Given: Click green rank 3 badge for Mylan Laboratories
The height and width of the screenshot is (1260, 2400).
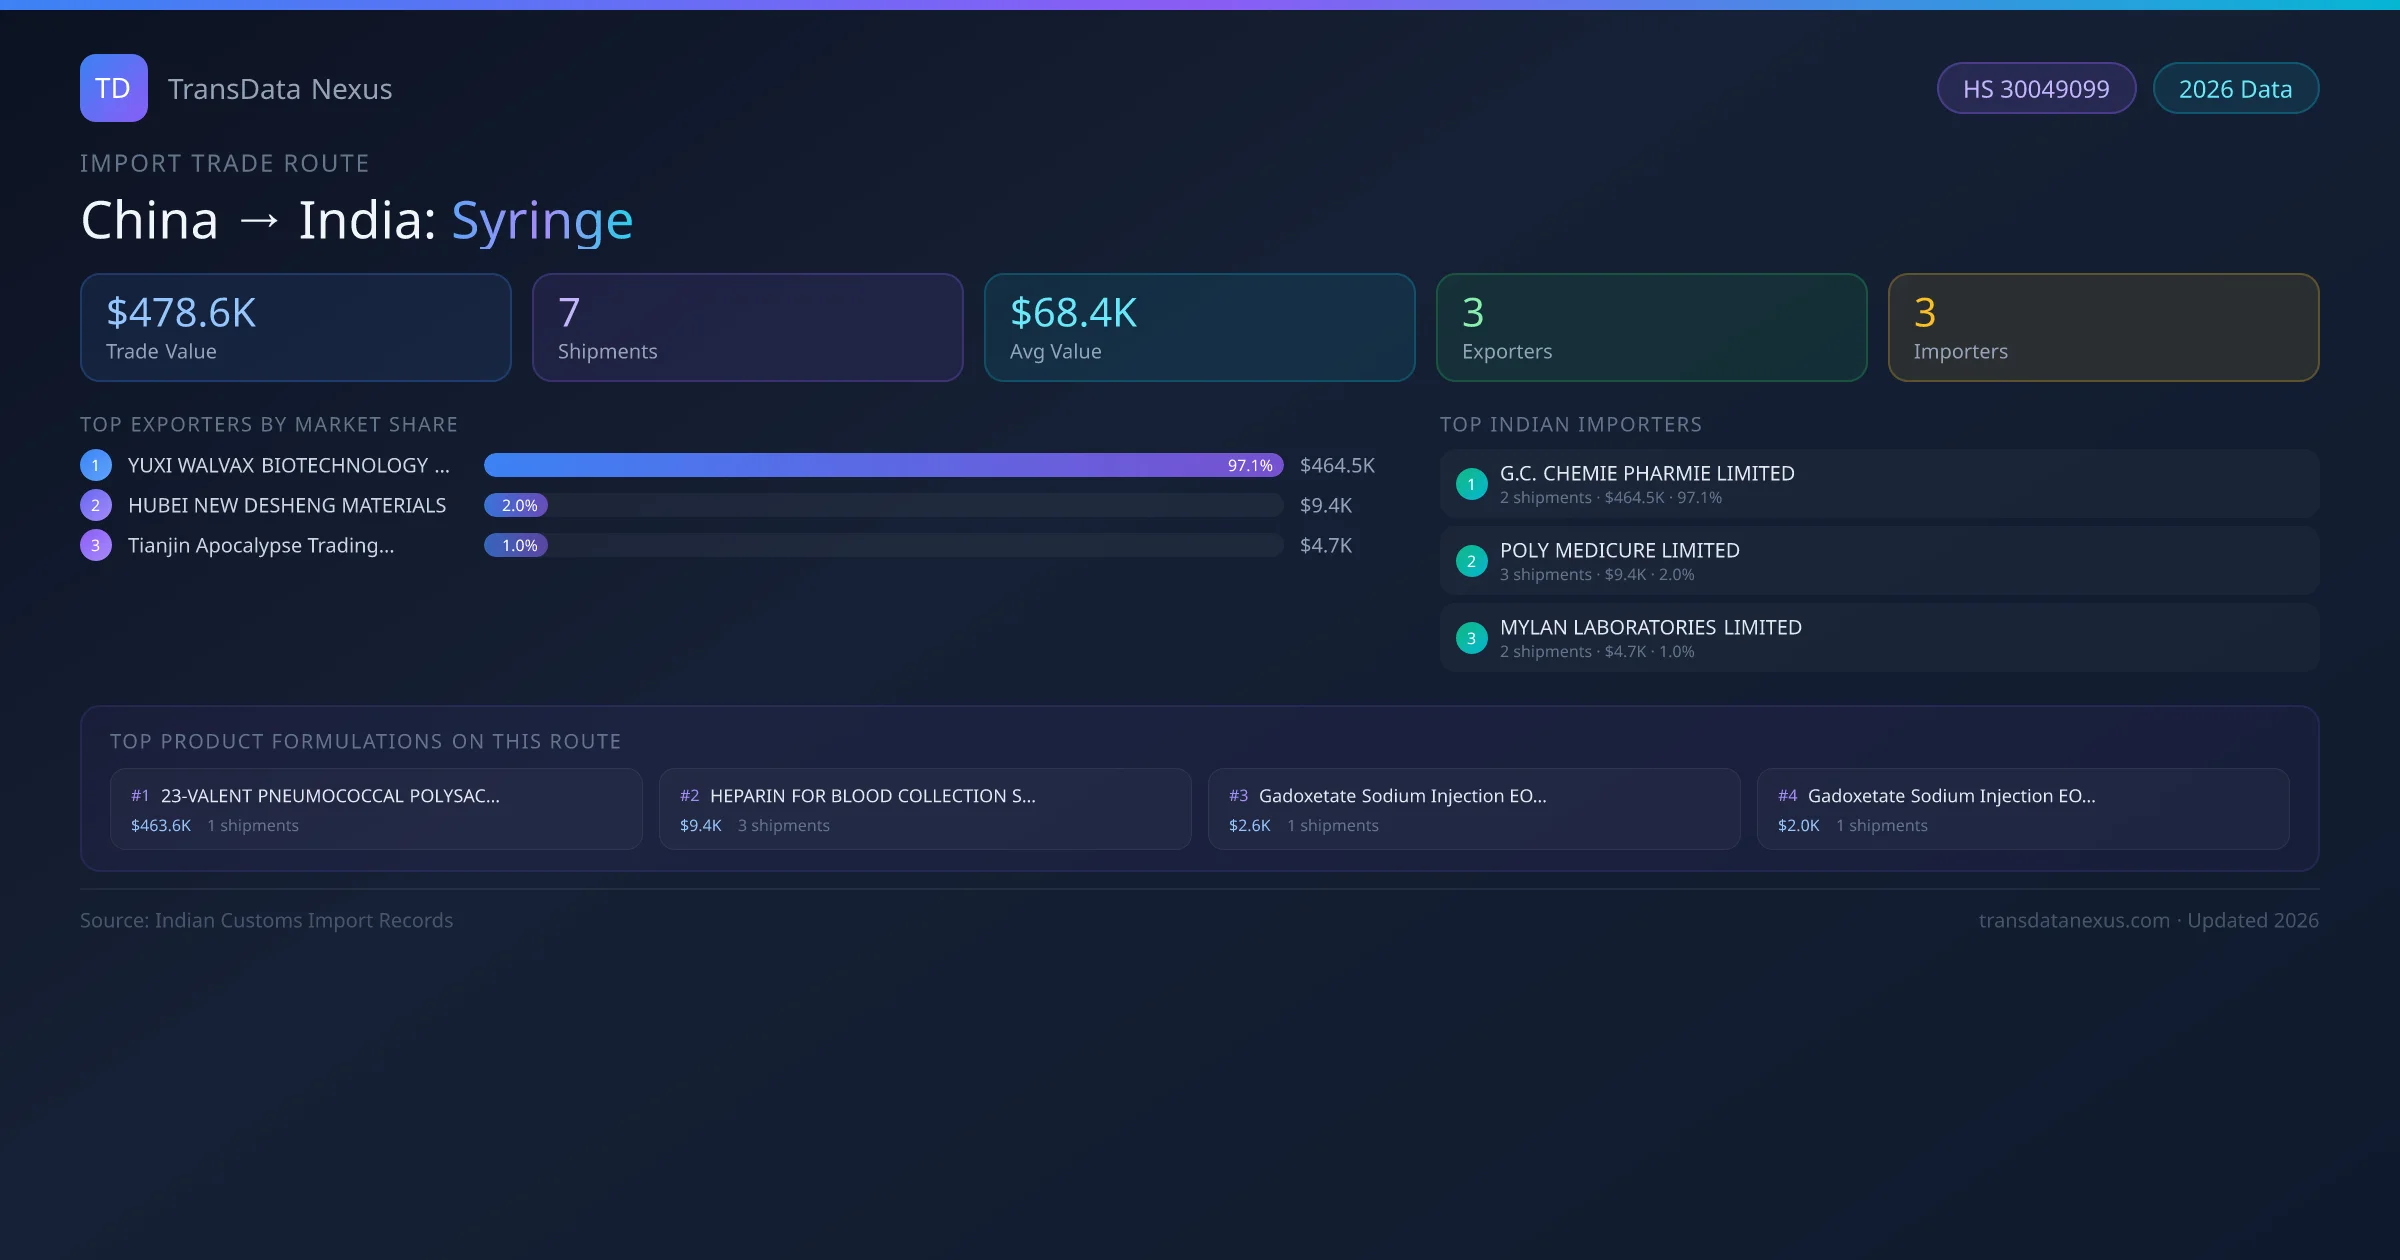Looking at the screenshot, I should 1471,638.
